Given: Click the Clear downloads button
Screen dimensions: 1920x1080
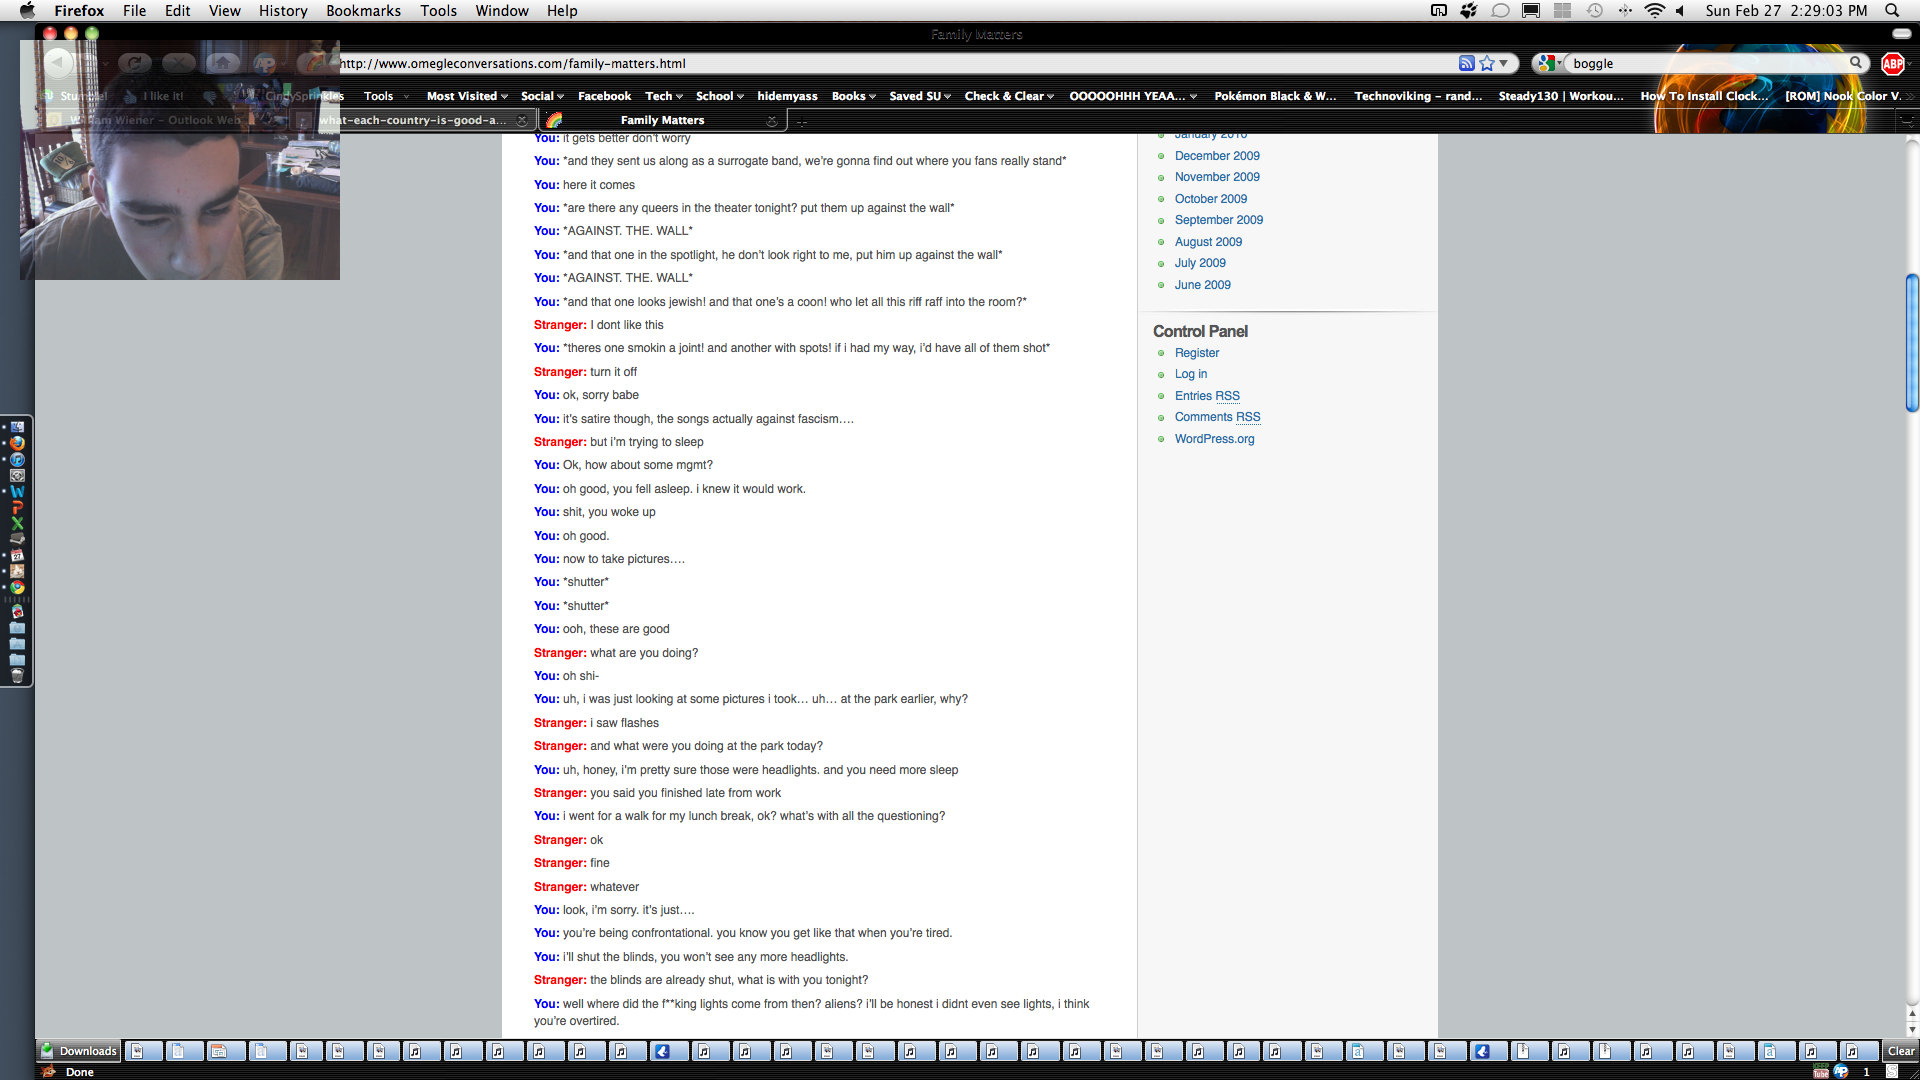Looking at the screenshot, I should pos(1900,1051).
